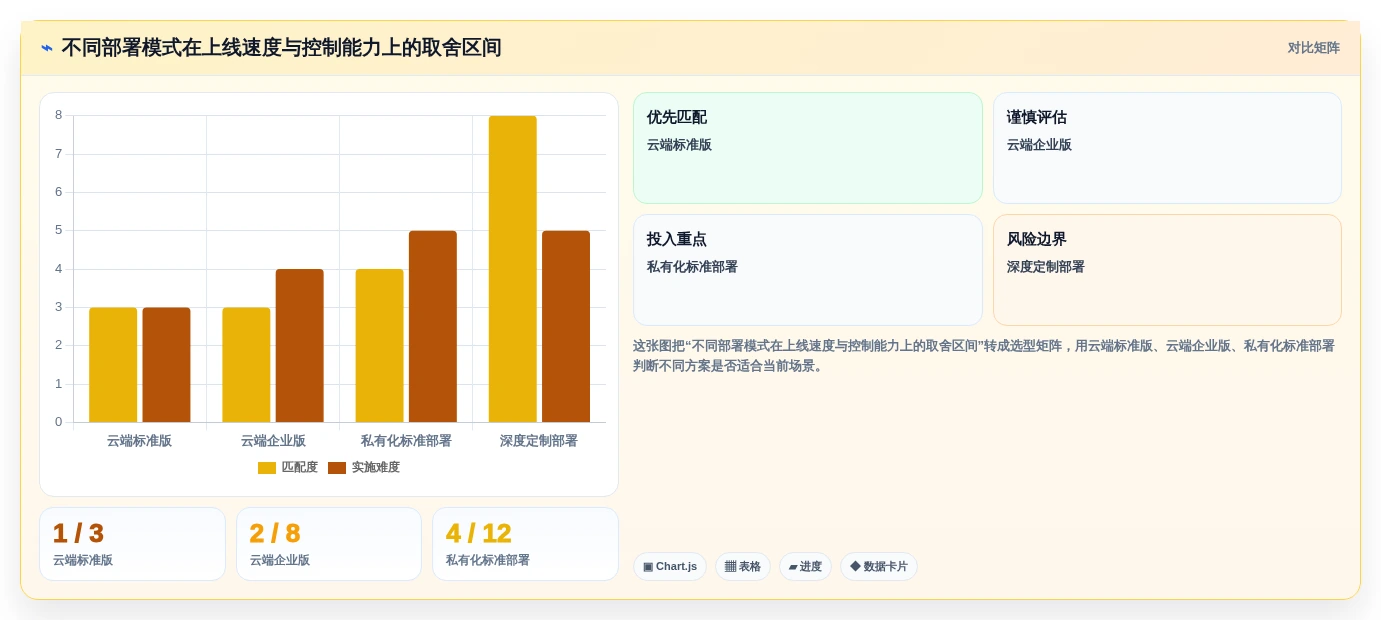Viewport: 1381px width, 620px height.
Task: Click the yellow 匹配度 bar for 云端企业版
Action: pyautogui.click(x=246, y=365)
